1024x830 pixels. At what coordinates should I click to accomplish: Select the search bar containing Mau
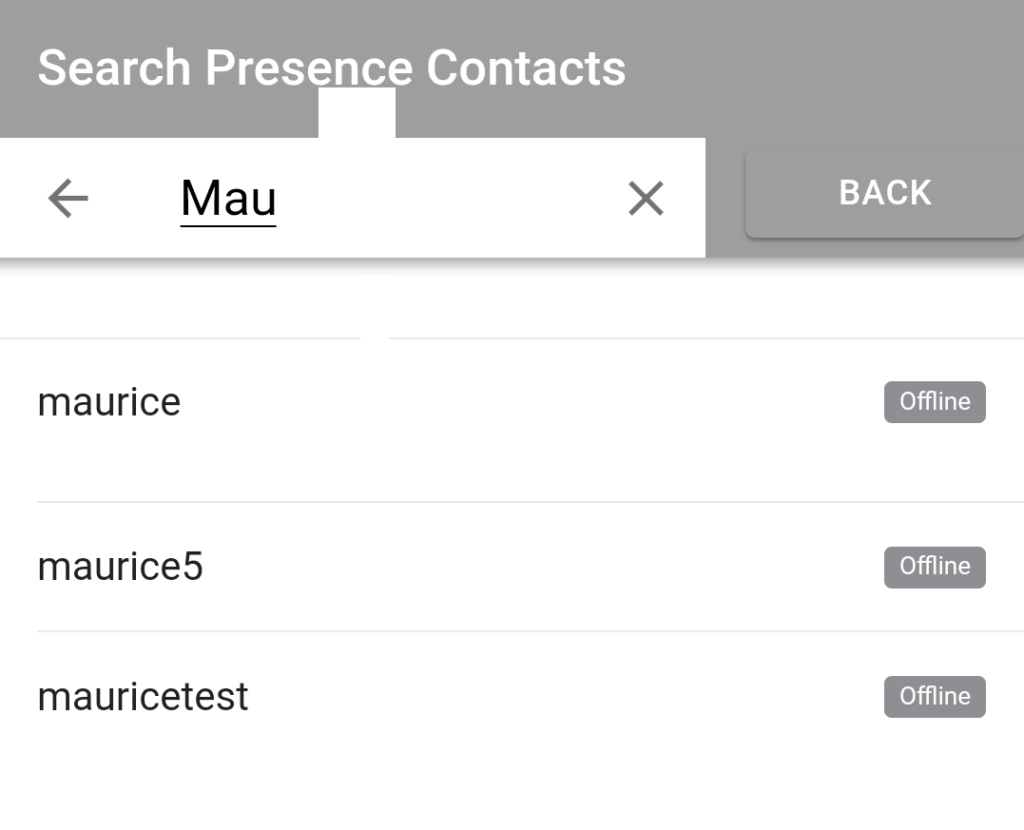[x=350, y=197]
